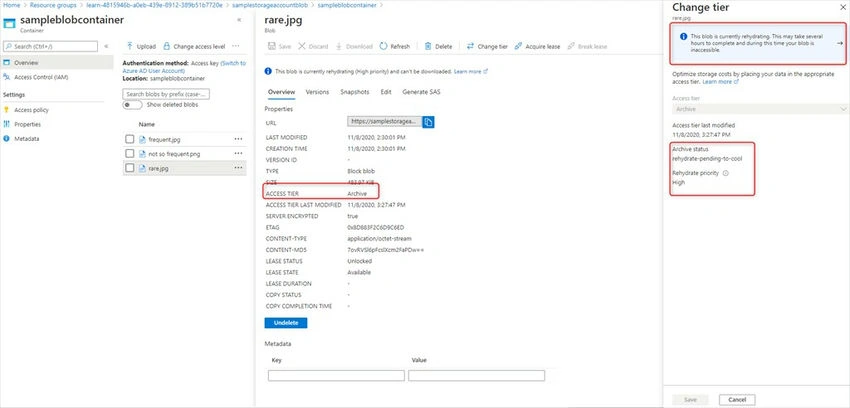Click Cancel in Change tier panel
850x408 pixels.
737,400
